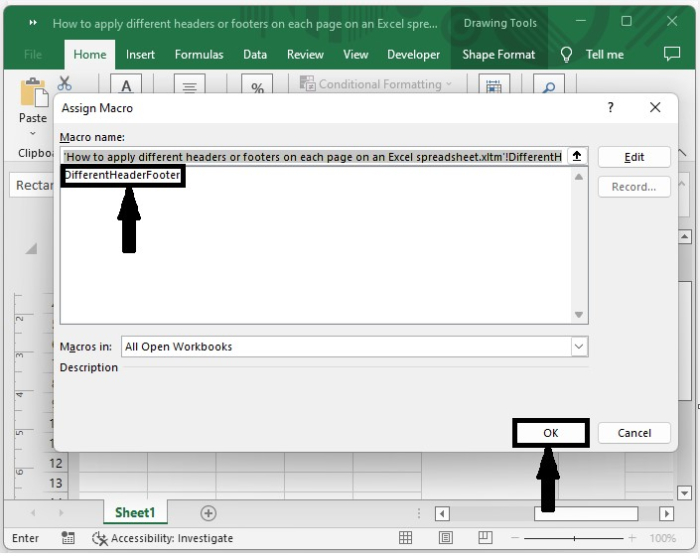Viewport: 700px width, 559px height.
Task: Select DifferentHeaderFooter macro in list
Action: (x=122, y=175)
